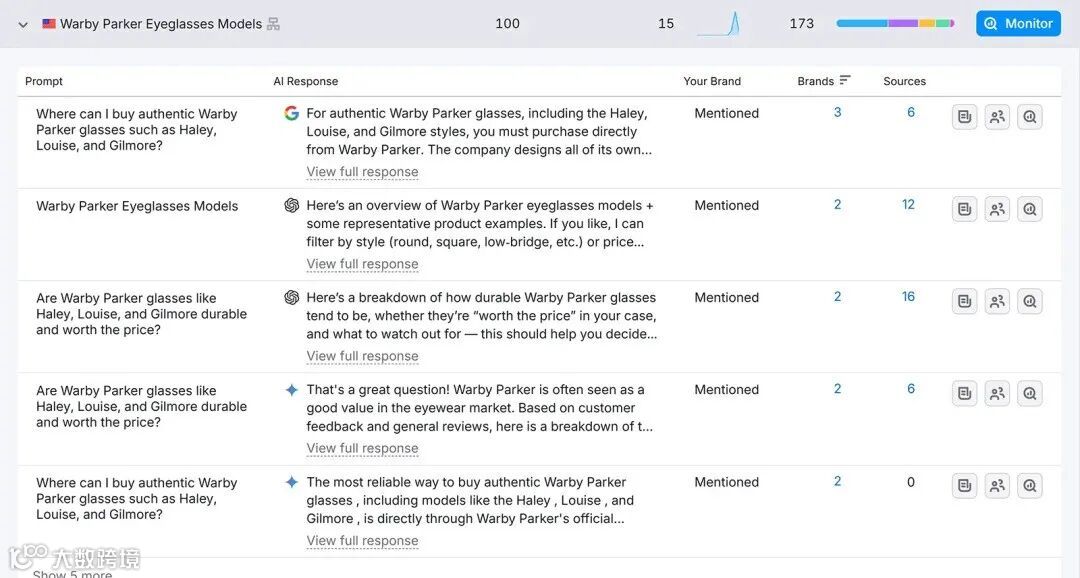Click the ChatGPT icon on 'Here's an overview' response
The image size is (1080, 578).
pos(291,205)
